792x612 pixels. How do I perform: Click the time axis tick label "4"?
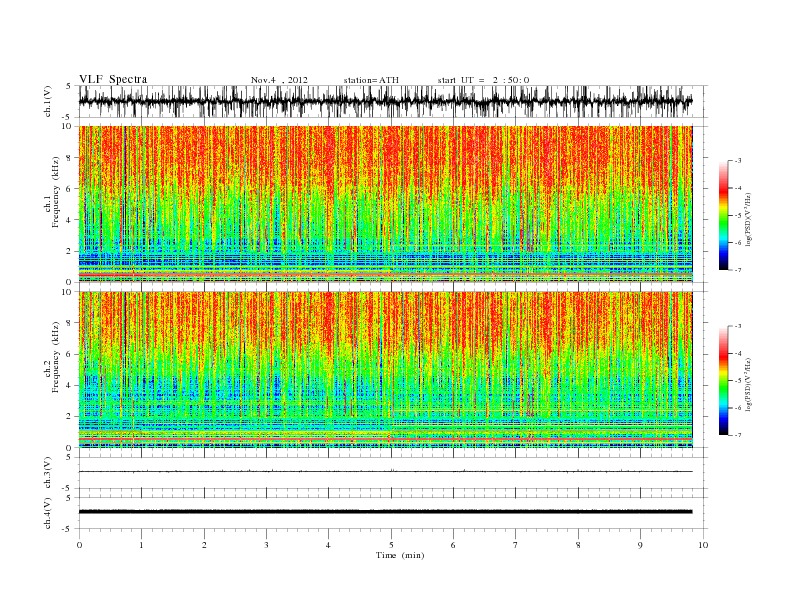point(329,545)
